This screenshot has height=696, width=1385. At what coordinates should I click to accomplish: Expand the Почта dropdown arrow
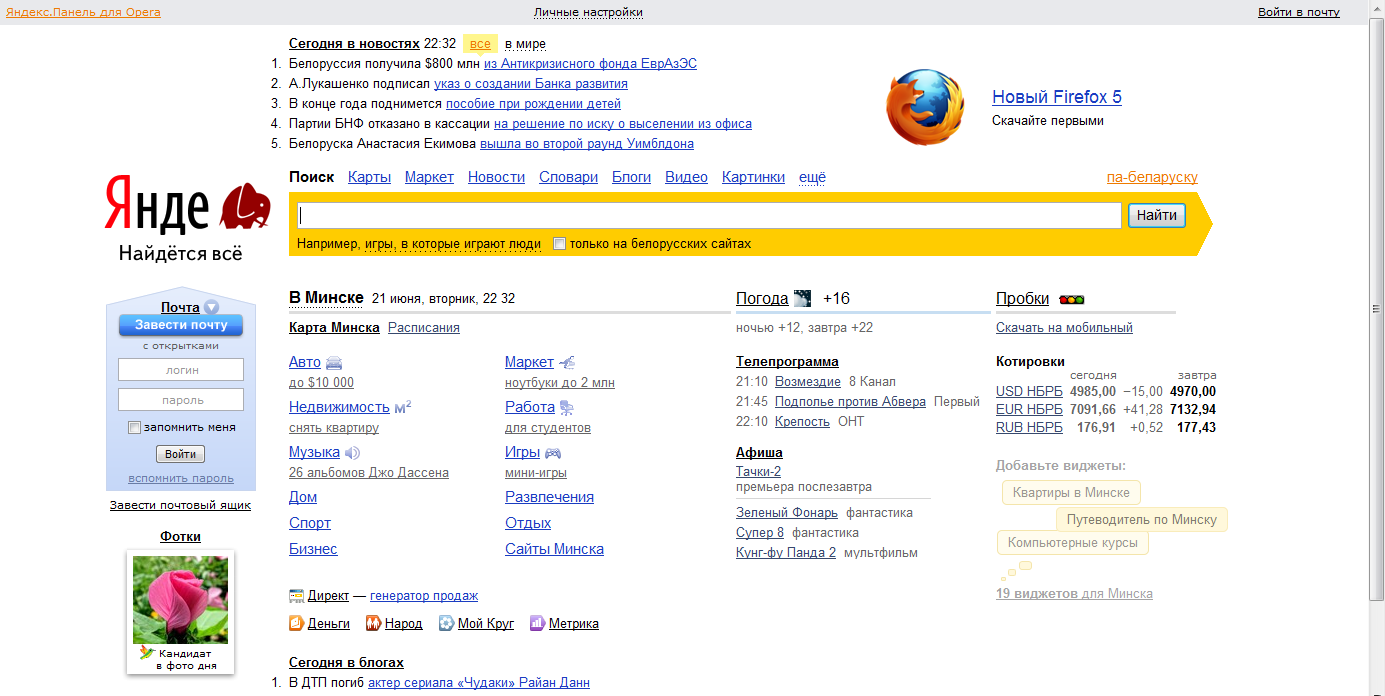[211, 308]
